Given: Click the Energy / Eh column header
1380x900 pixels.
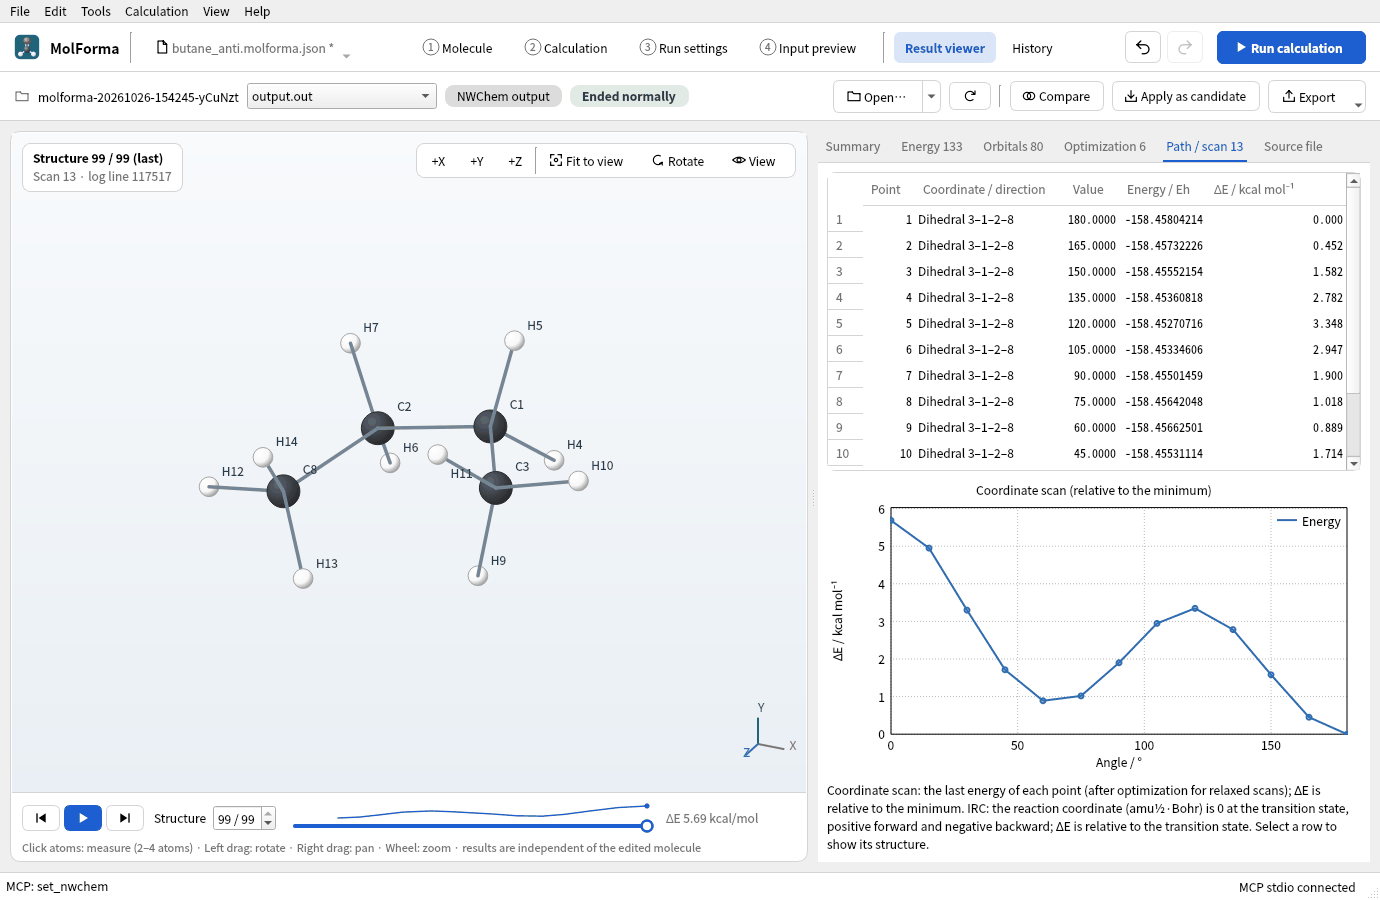Looking at the screenshot, I should pos(1157,189).
